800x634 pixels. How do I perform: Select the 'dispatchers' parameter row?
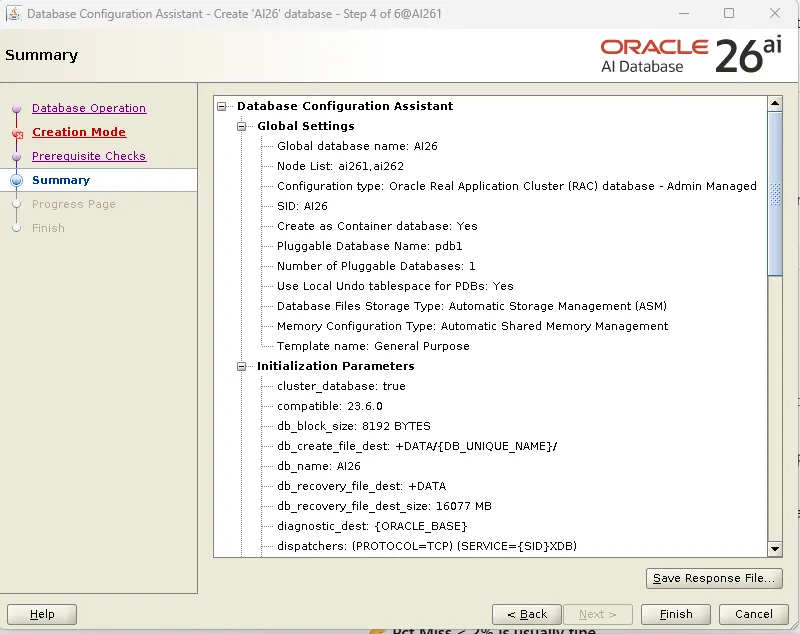click(x=427, y=546)
